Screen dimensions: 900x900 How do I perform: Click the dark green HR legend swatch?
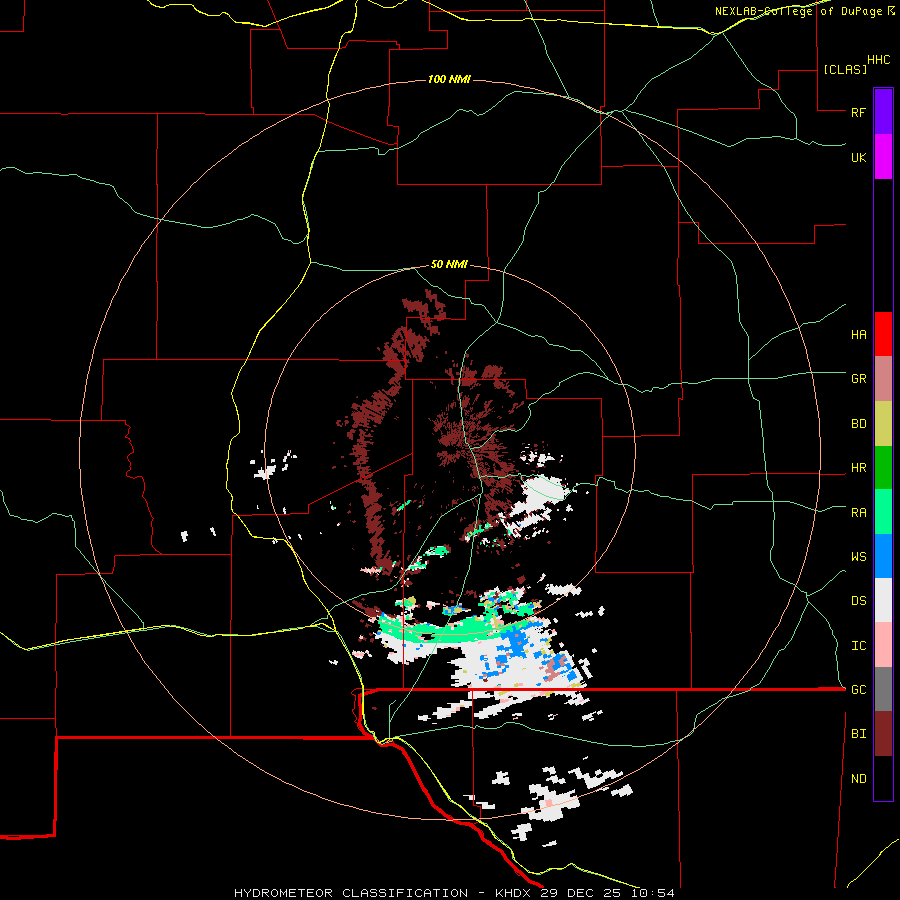(883, 468)
